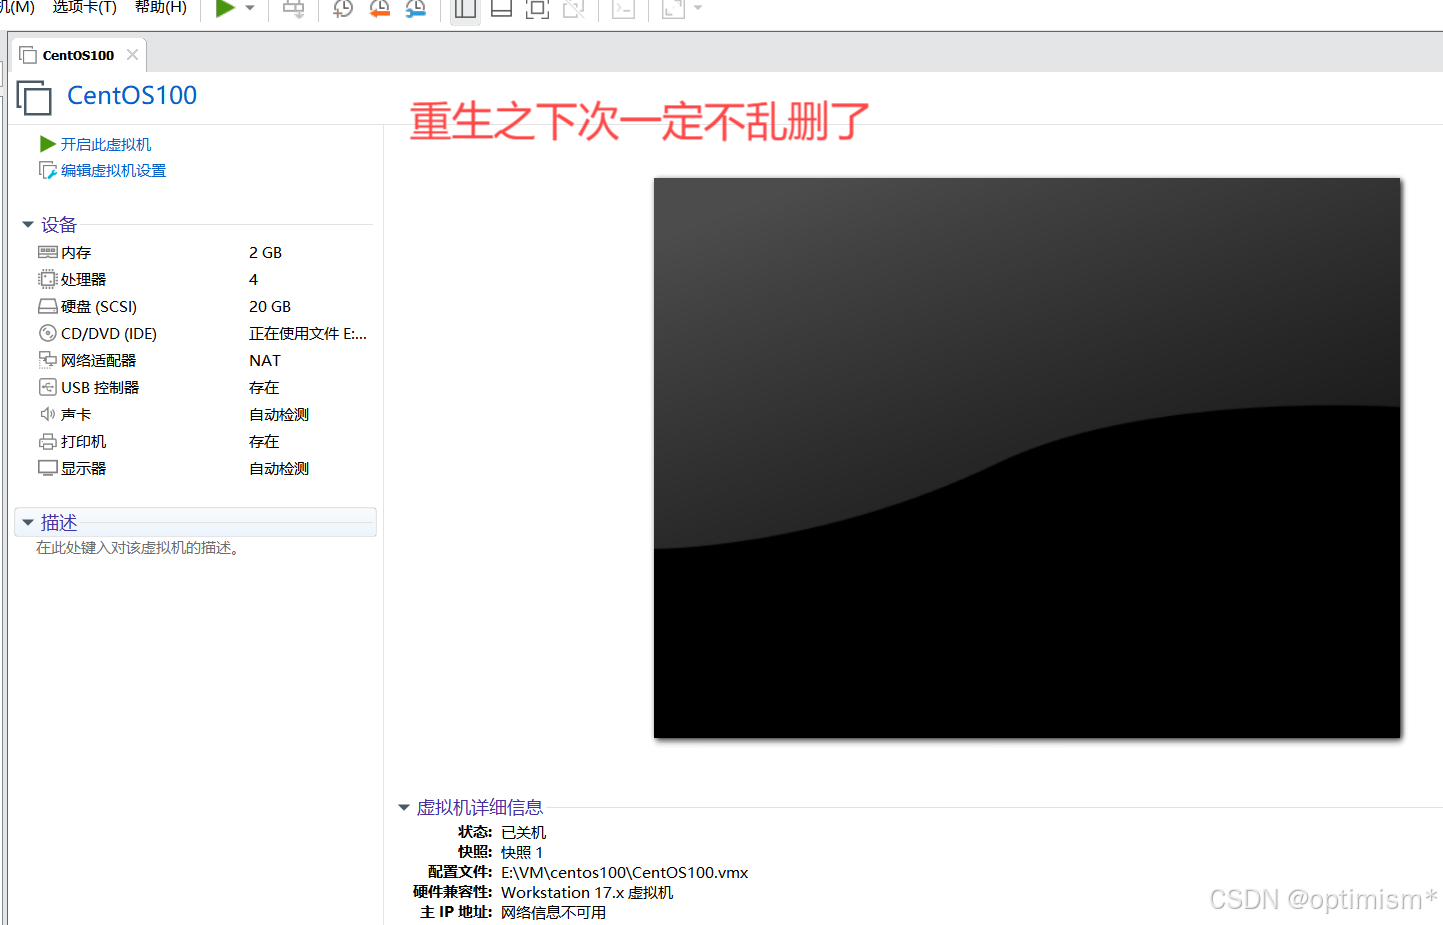The image size is (1443, 925).
Task: Toggle the library sidebar view icon
Action: [x=465, y=9]
